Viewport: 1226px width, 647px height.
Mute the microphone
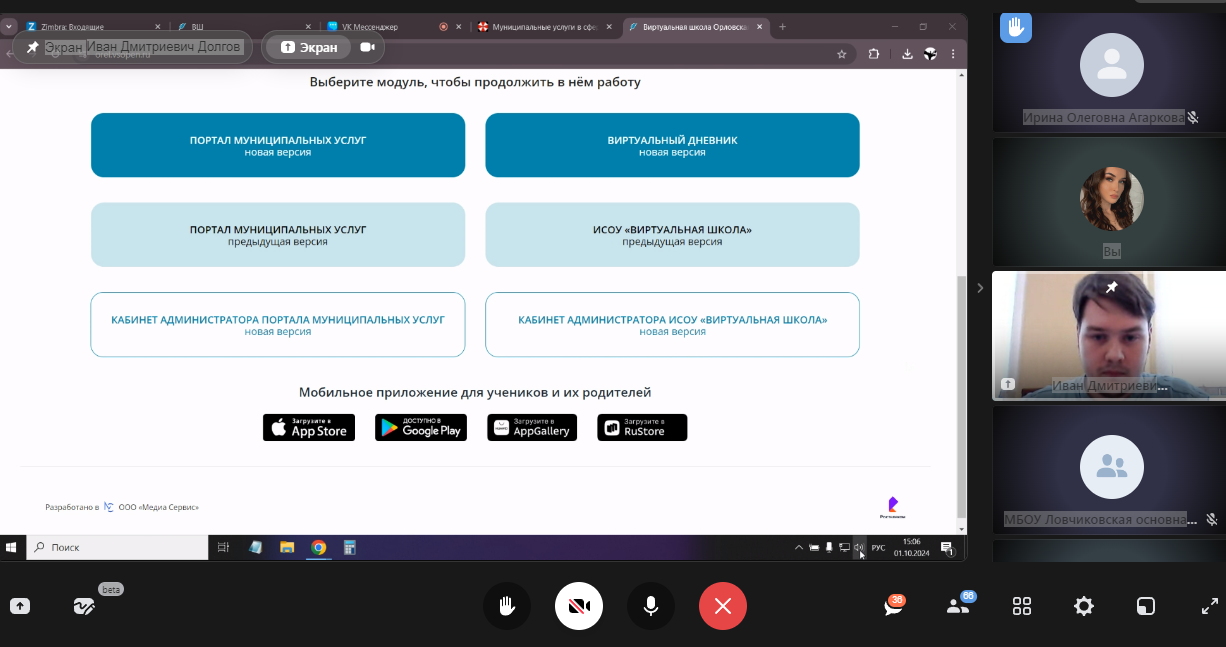(x=651, y=606)
